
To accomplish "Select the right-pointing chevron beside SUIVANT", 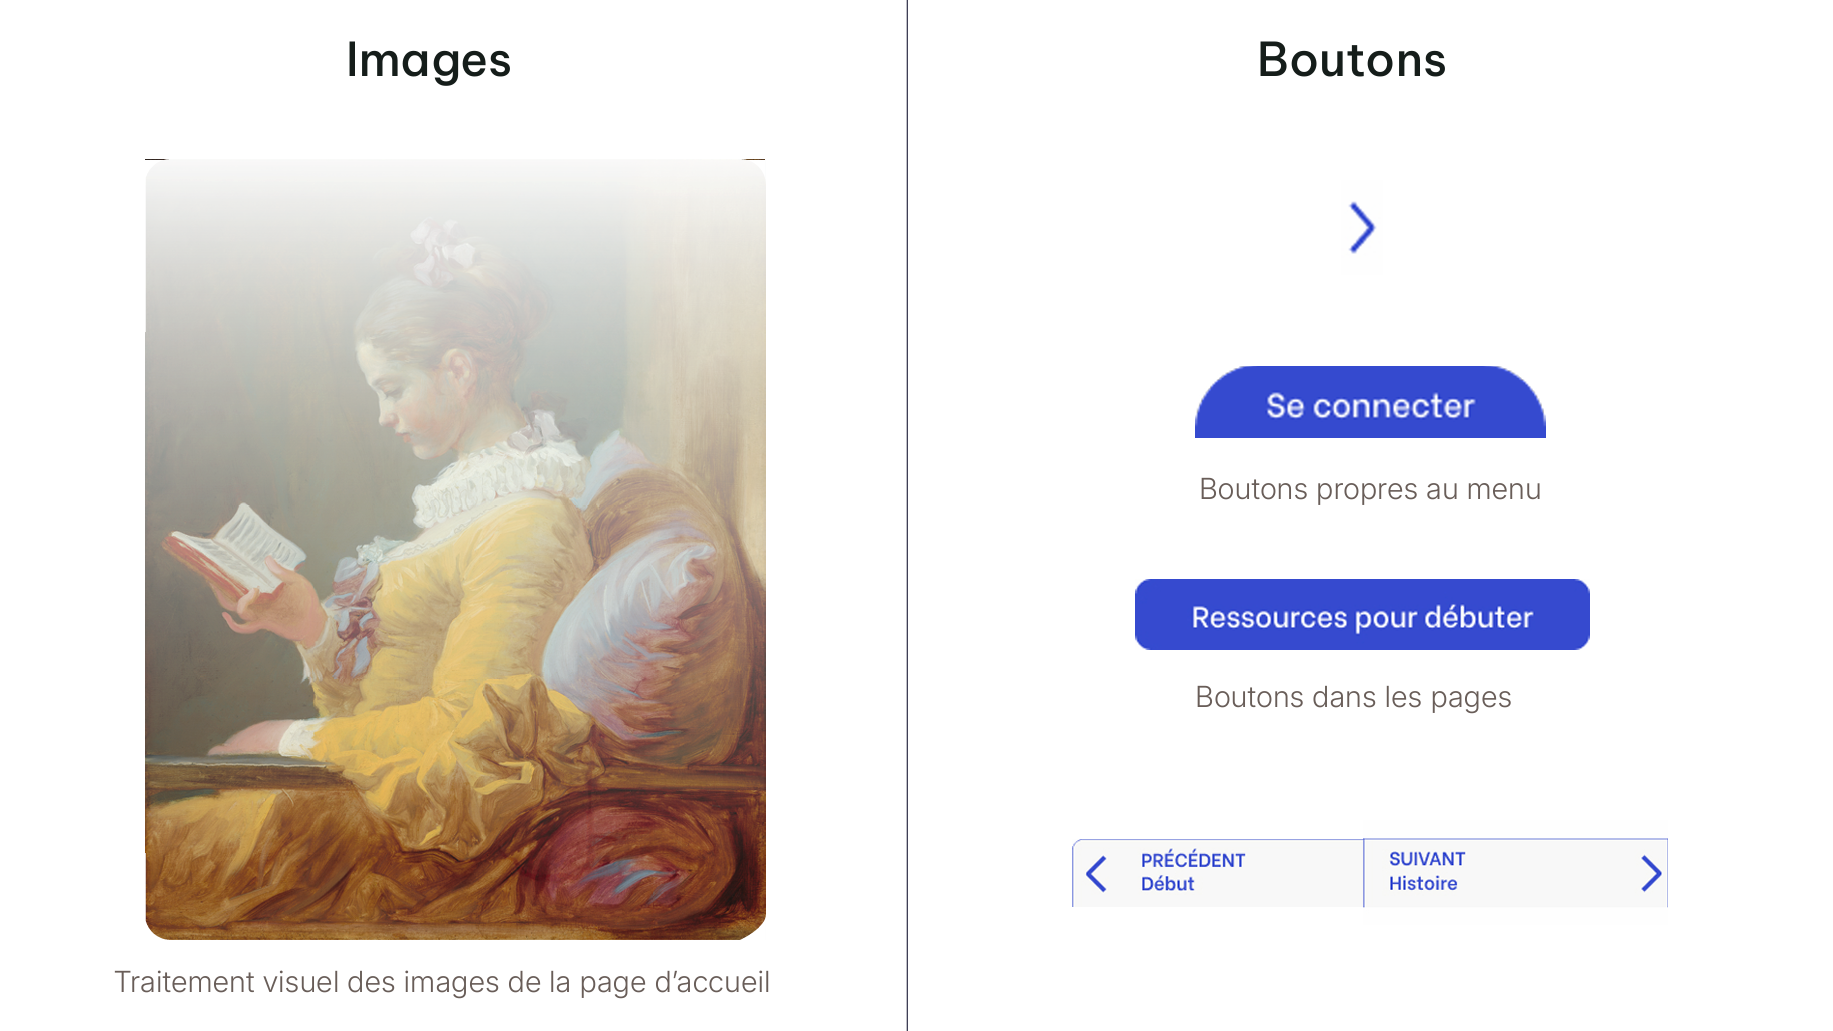I will click(x=1653, y=873).
